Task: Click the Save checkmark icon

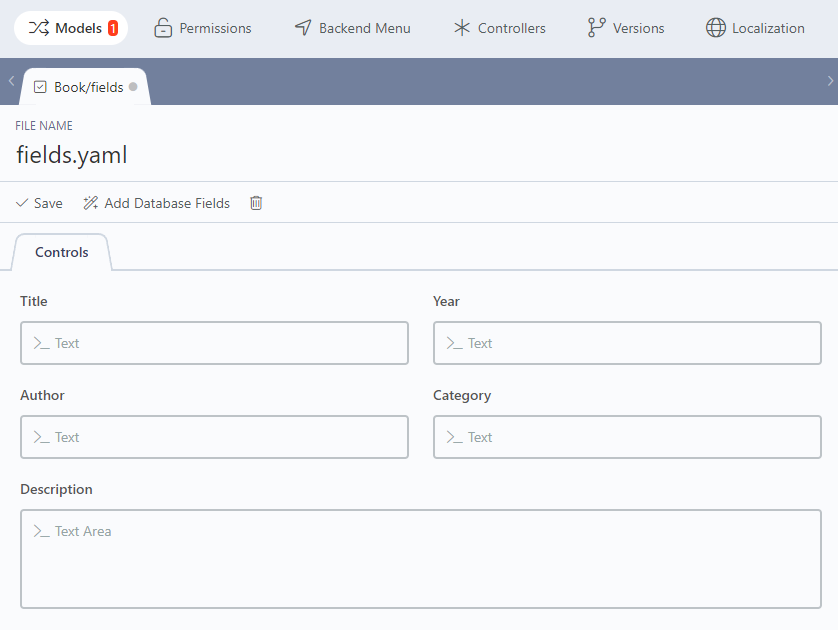Action: coord(22,203)
